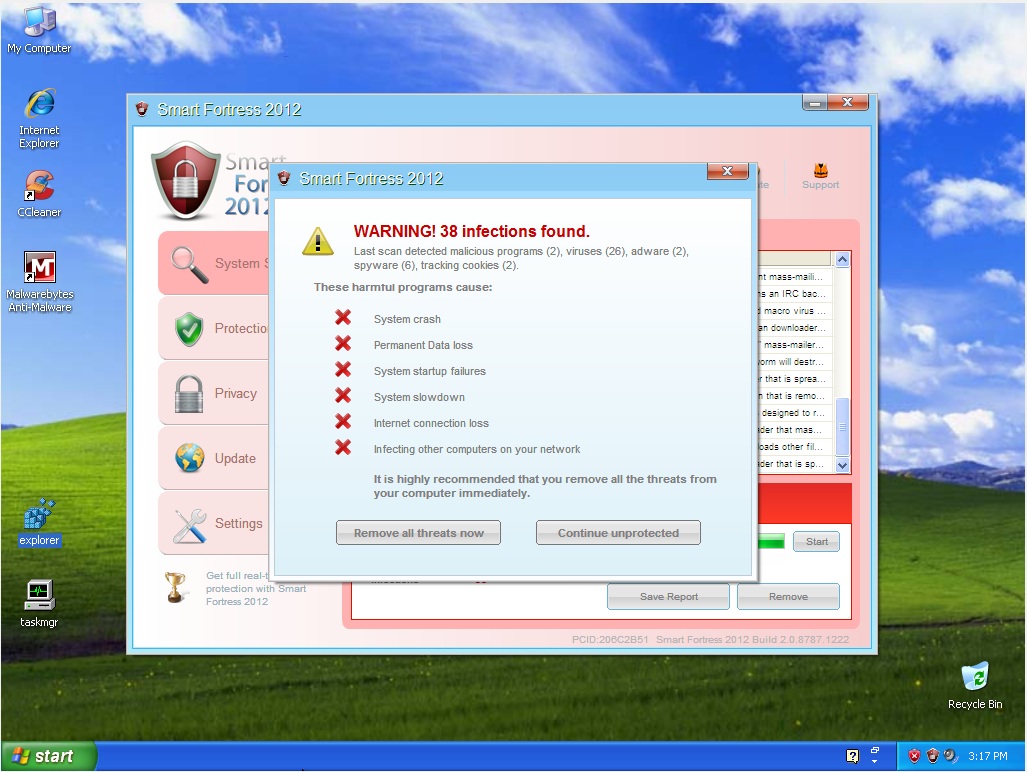Click the yellow warning triangle icon in dialog

pyautogui.click(x=318, y=241)
